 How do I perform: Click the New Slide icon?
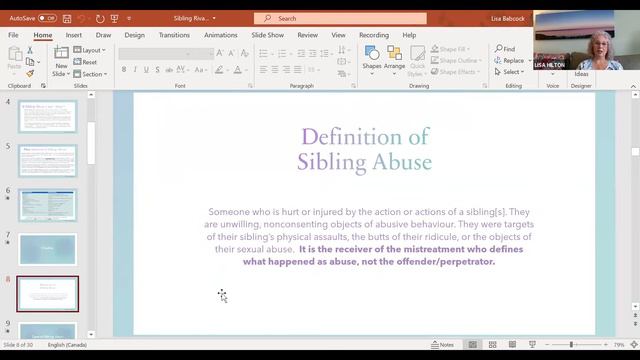pyautogui.click(x=61, y=53)
